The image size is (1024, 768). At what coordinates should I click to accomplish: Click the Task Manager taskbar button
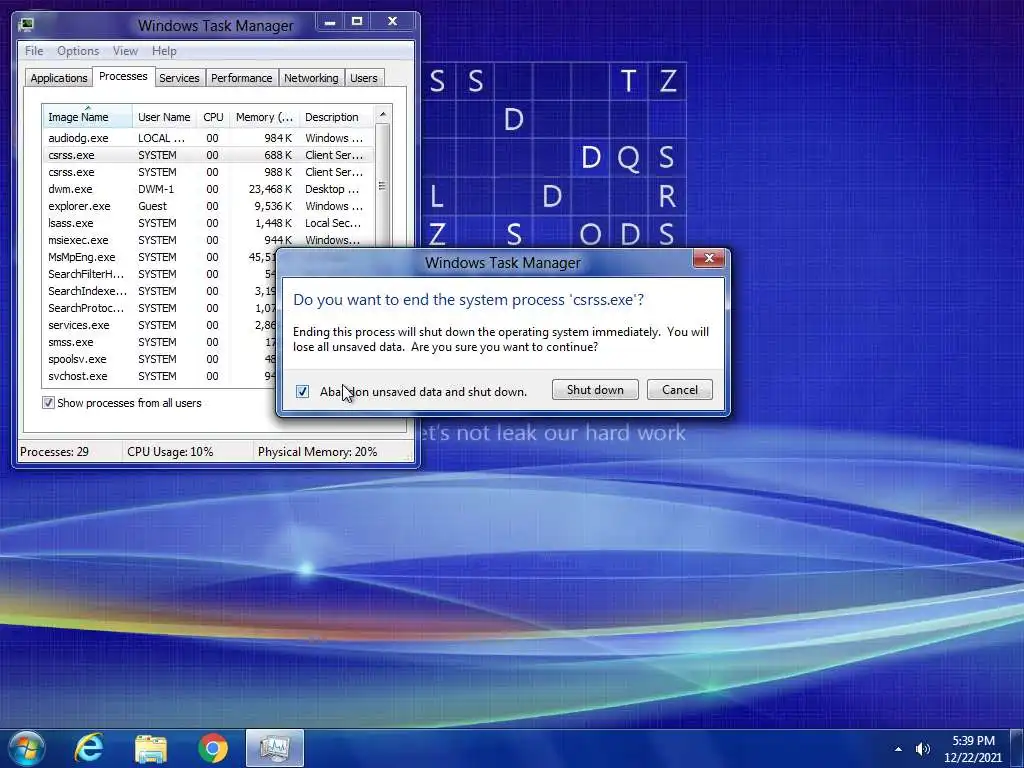pyautogui.click(x=275, y=748)
